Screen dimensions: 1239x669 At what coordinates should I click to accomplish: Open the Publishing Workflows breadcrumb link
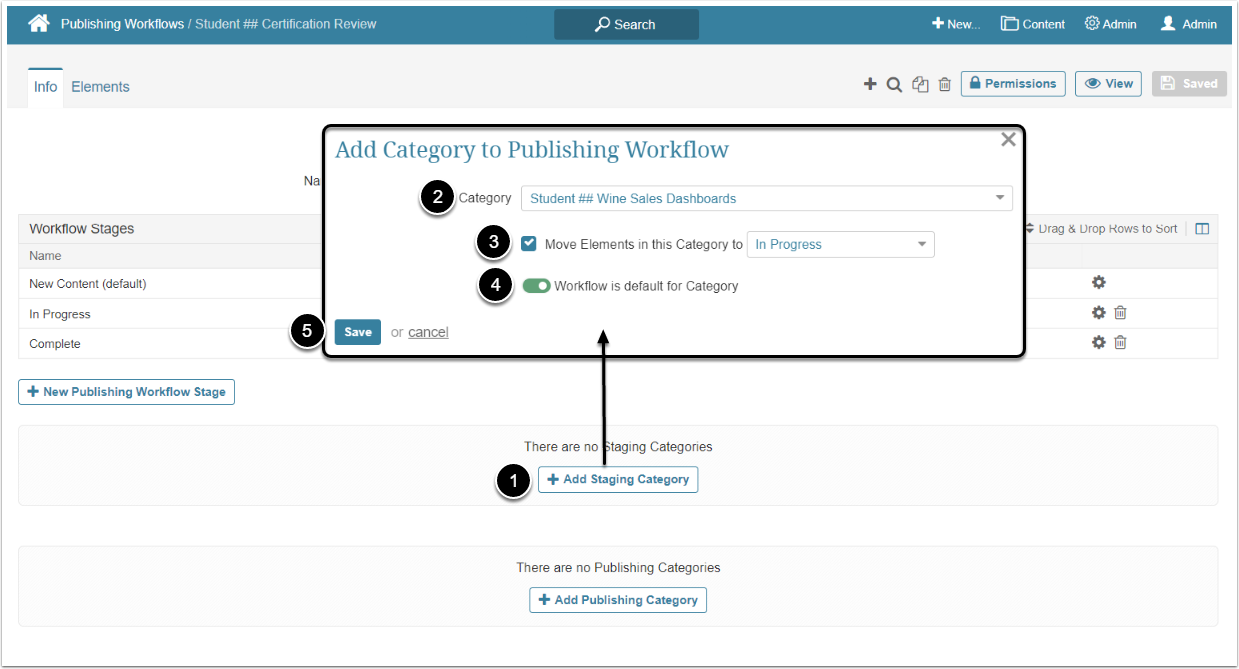[x=122, y=24]
